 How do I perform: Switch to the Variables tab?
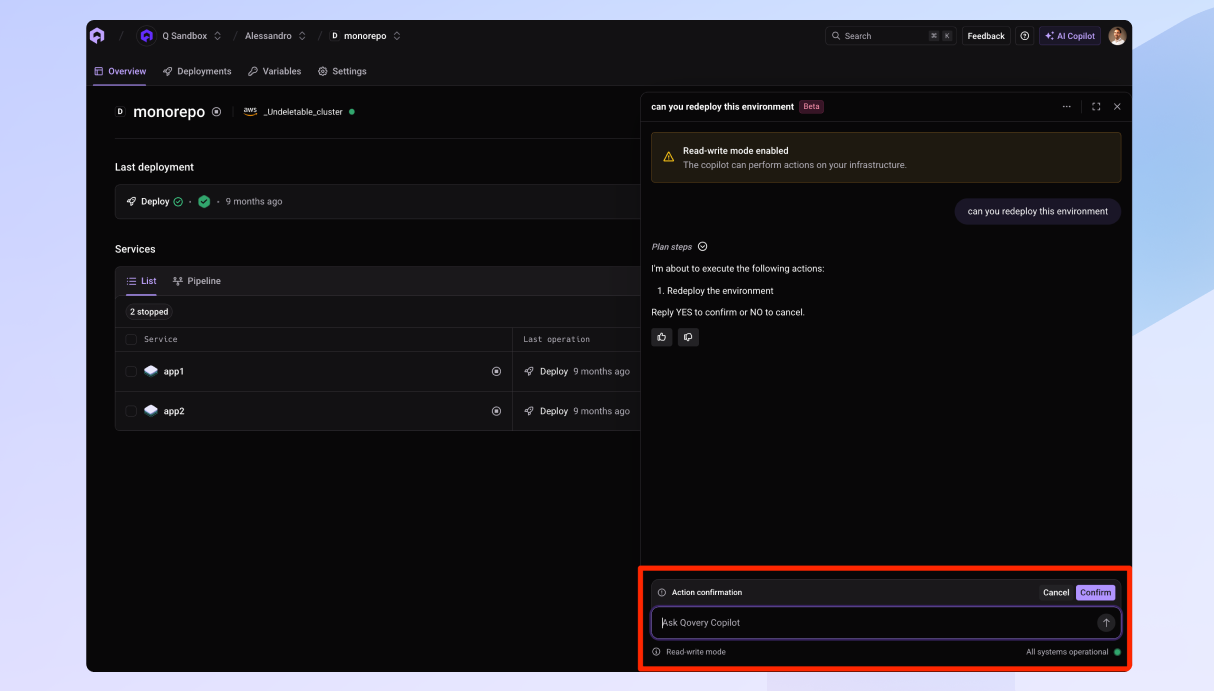275,71
